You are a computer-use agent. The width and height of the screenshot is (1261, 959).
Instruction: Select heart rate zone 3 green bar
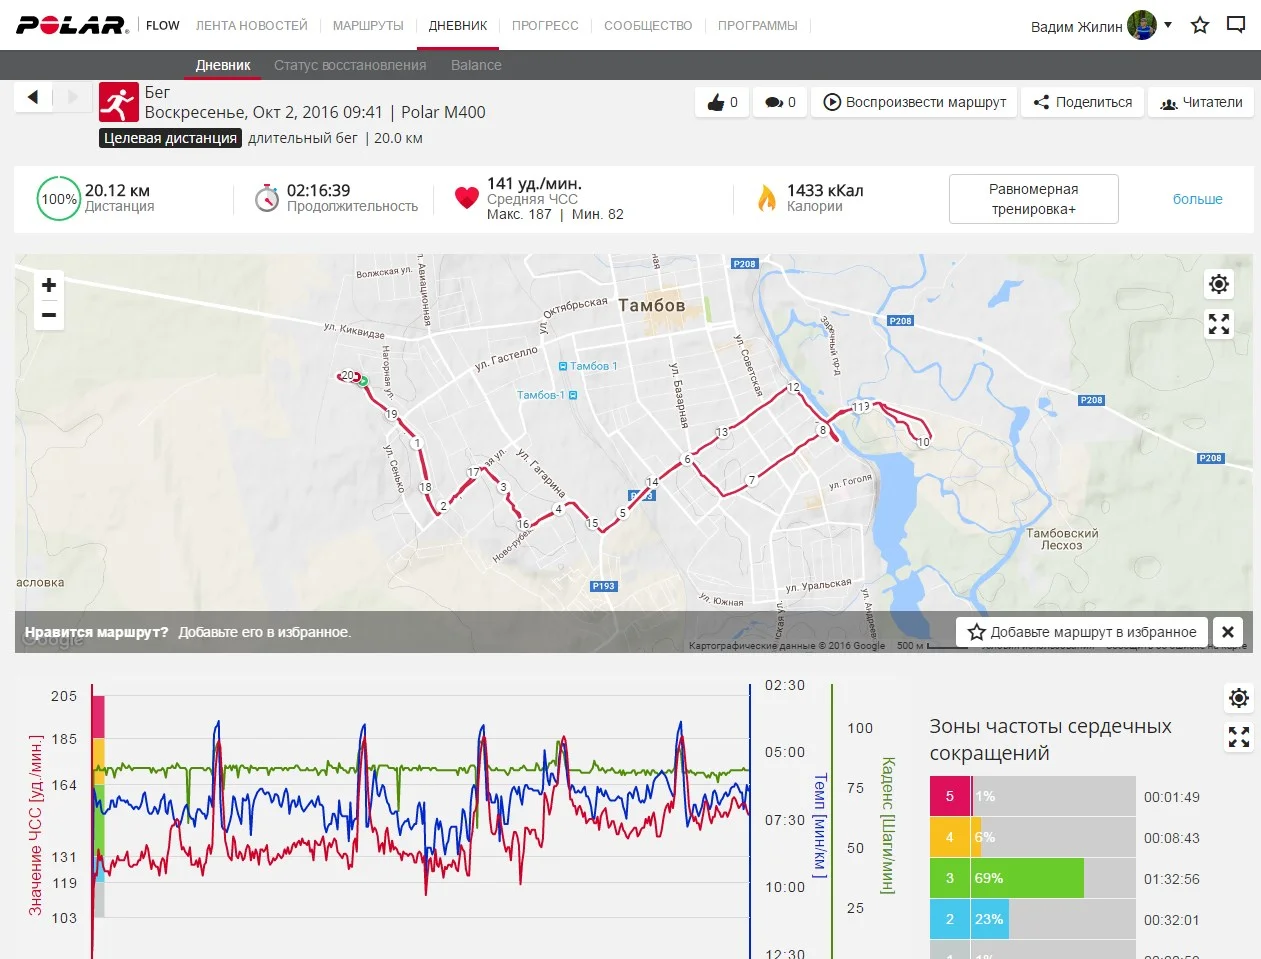tap(1028, 878)
